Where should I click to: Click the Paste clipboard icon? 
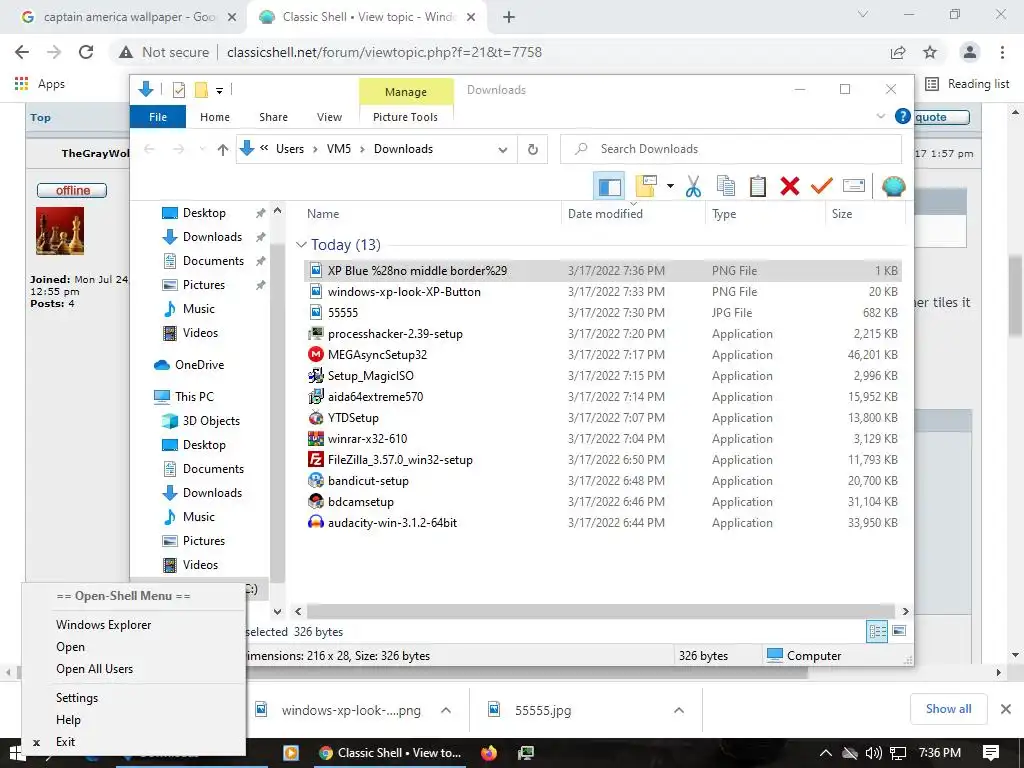[x=758, y=186]
